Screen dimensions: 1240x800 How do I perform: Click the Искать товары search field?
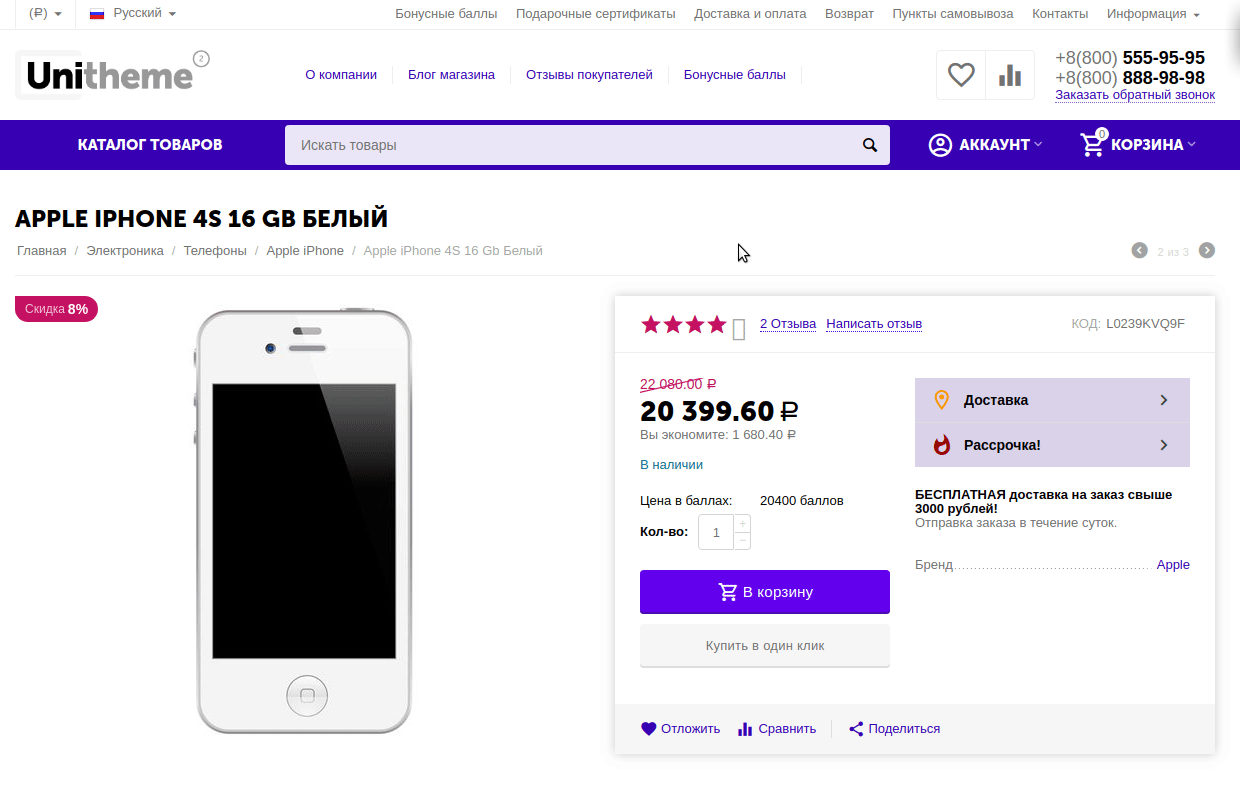[570, 145]
